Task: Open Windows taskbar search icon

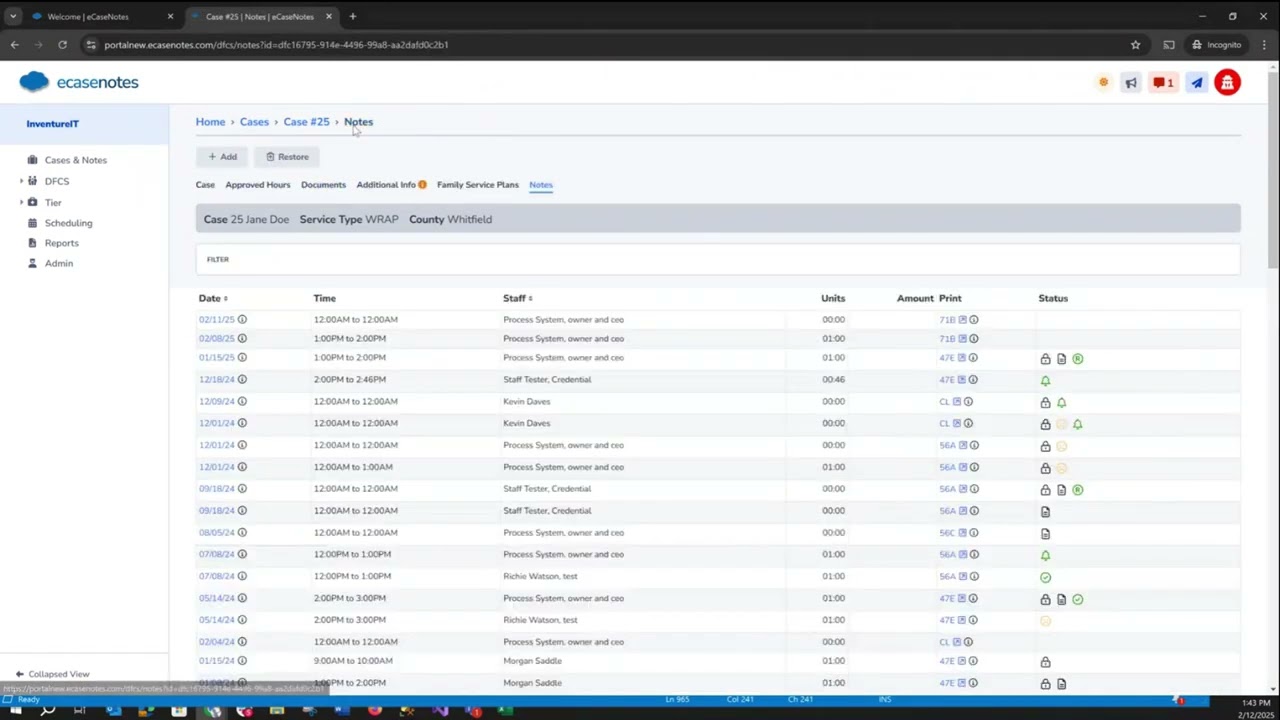Action: click(x=47, y=711)
